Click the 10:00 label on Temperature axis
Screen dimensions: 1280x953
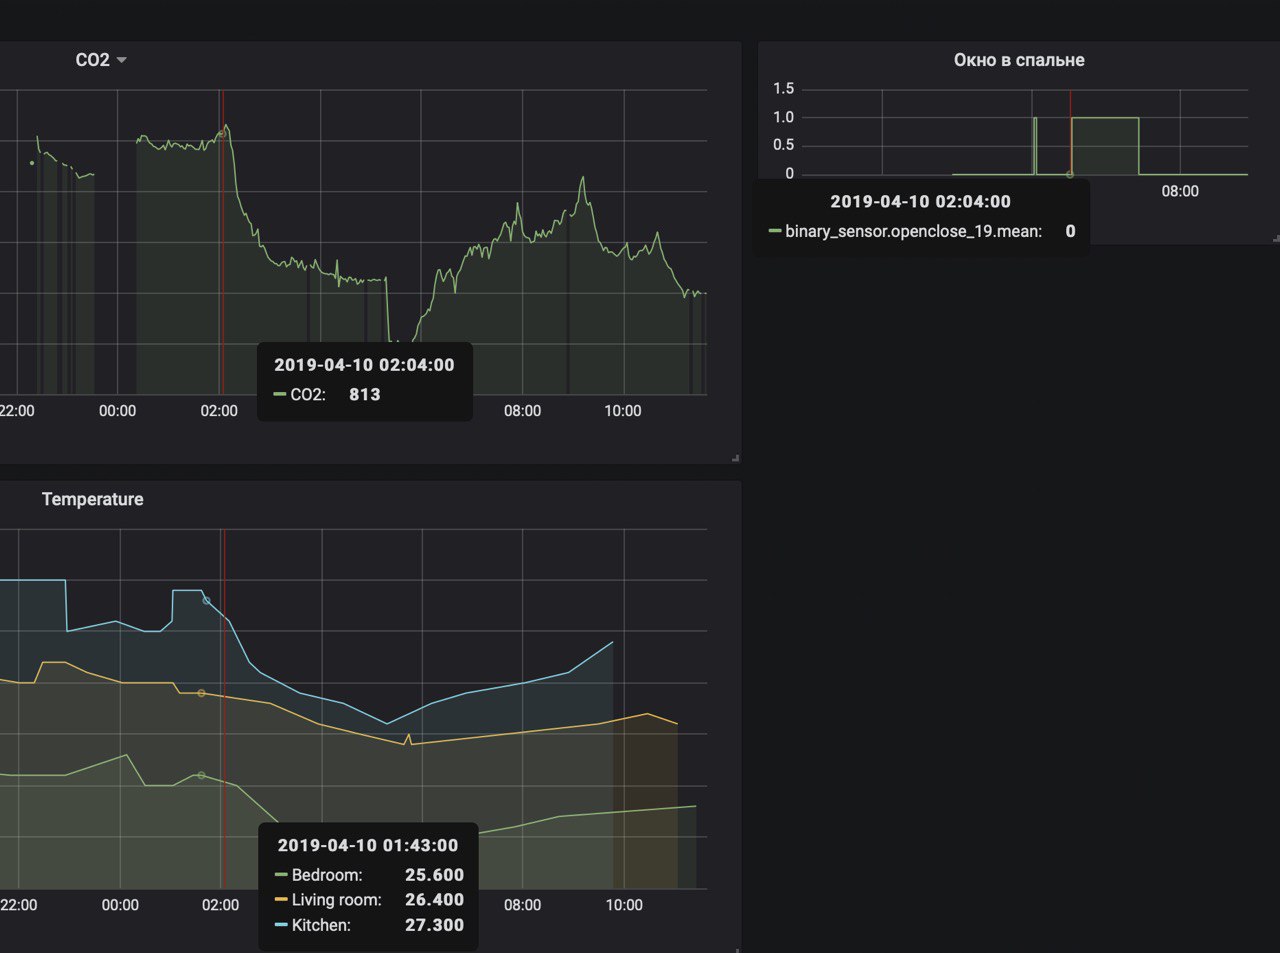coord(623,904)
